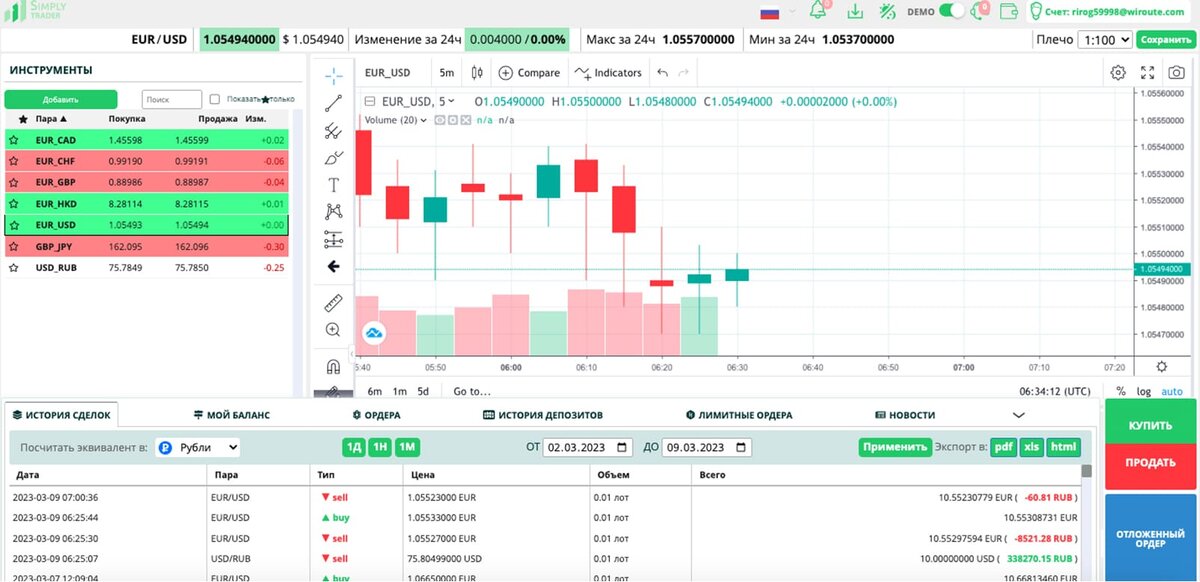Select the pitchfork drawing tool
This screenshot has height=582, width=1200.
(333, 130)
